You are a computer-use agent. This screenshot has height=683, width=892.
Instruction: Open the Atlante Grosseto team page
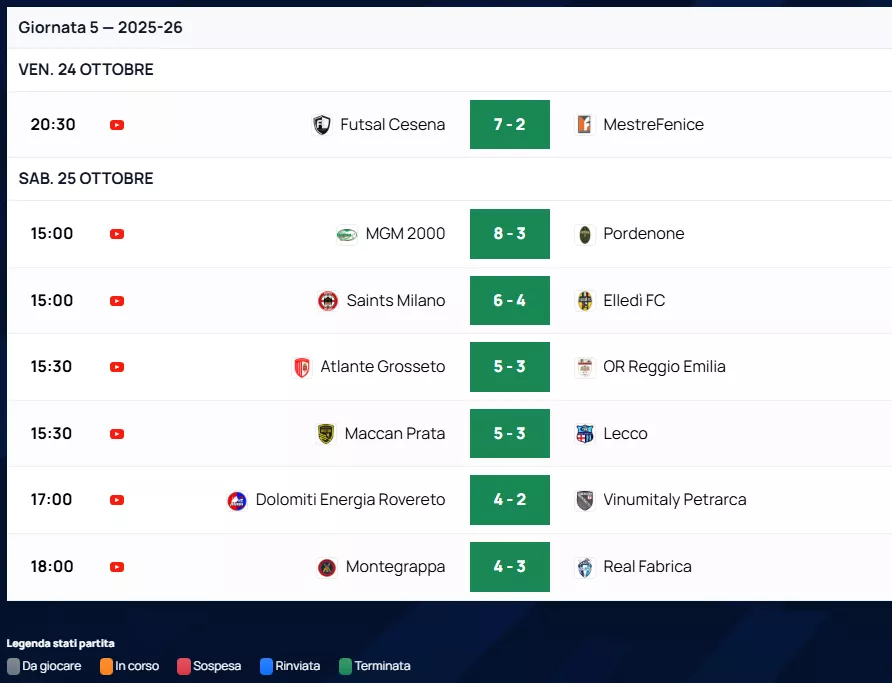[x=382, y=367]
